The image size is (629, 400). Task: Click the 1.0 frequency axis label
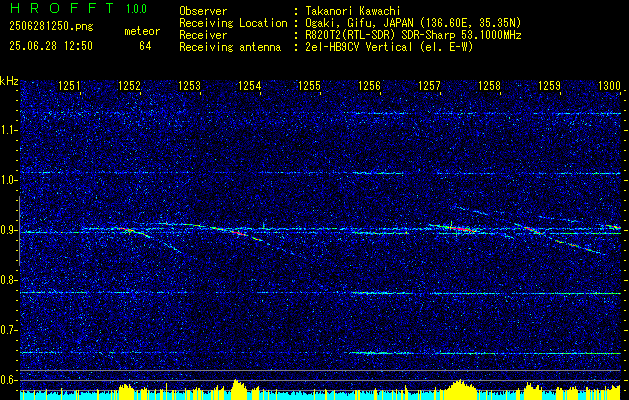[x=9, y=180]
